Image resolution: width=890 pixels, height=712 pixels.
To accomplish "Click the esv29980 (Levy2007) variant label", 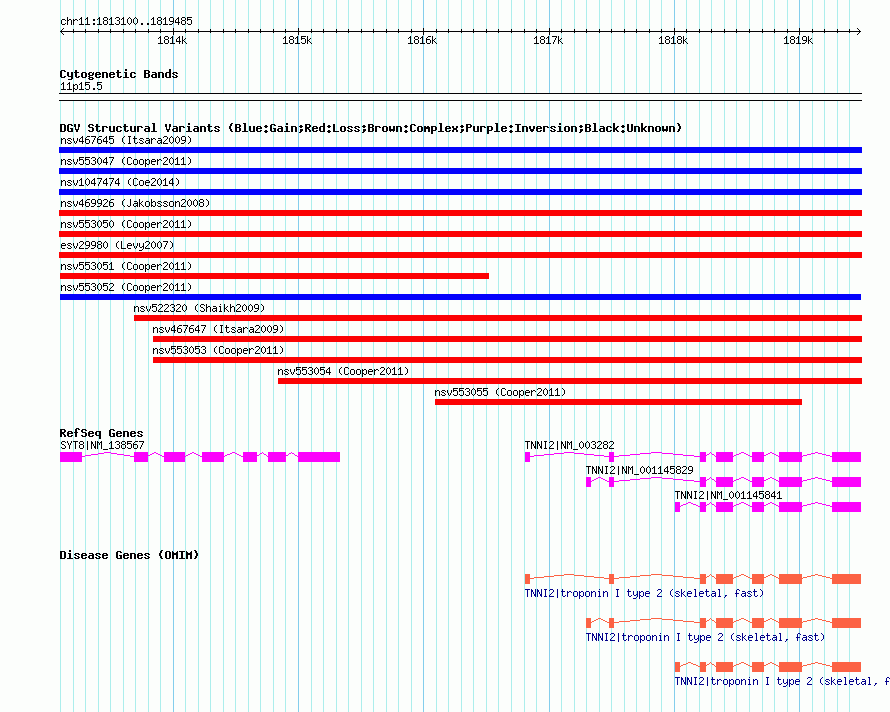I will coord(117,245).
